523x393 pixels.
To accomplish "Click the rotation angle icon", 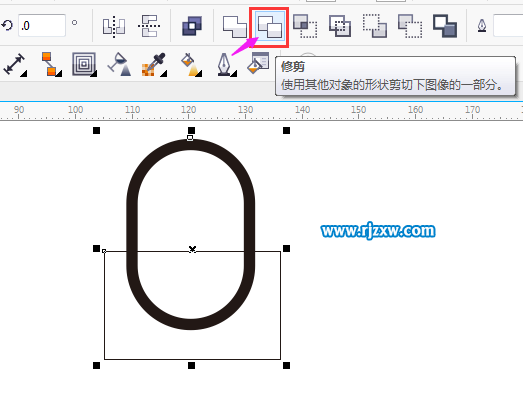I will point(7,26).
